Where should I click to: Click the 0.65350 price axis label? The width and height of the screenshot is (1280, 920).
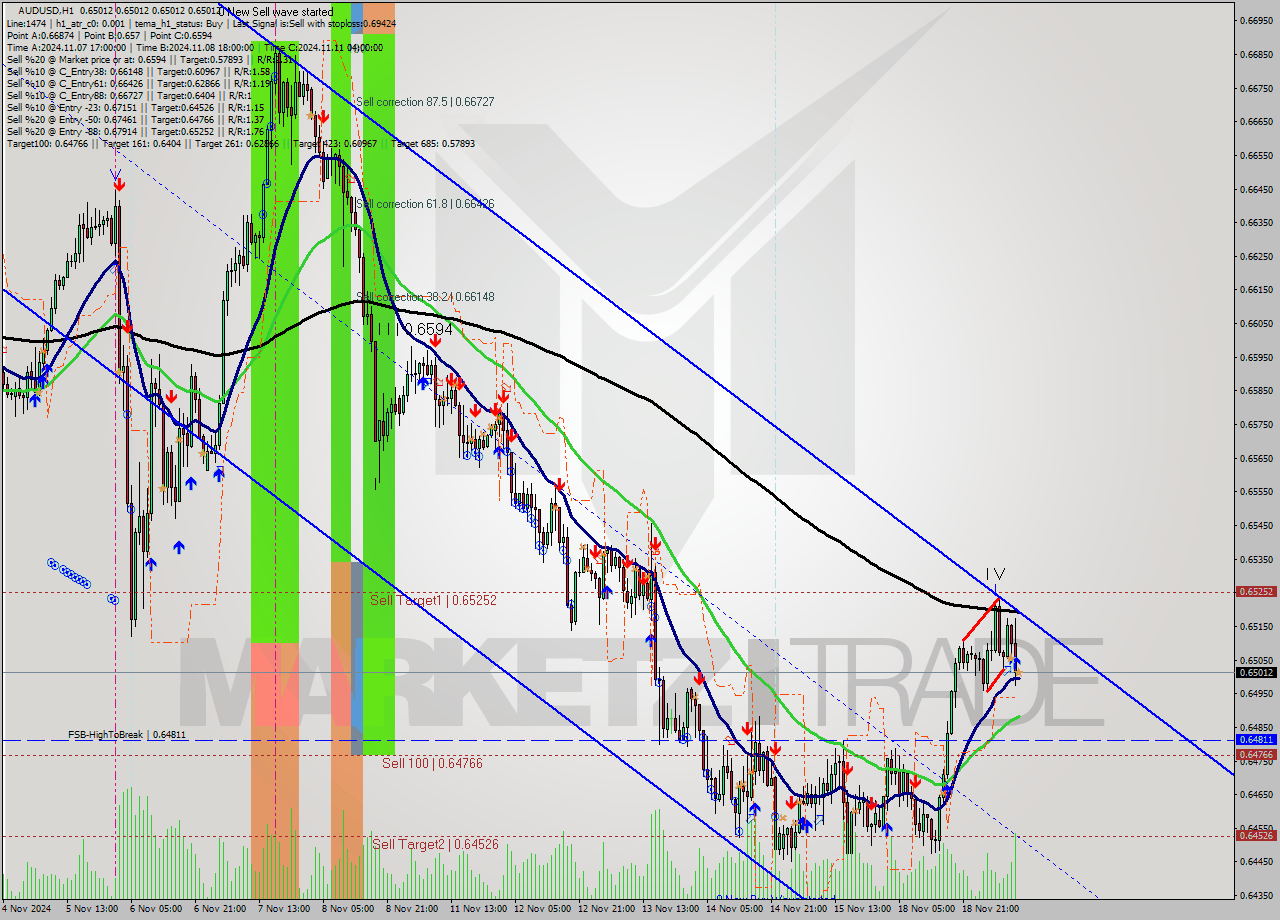click(1257, 559)
